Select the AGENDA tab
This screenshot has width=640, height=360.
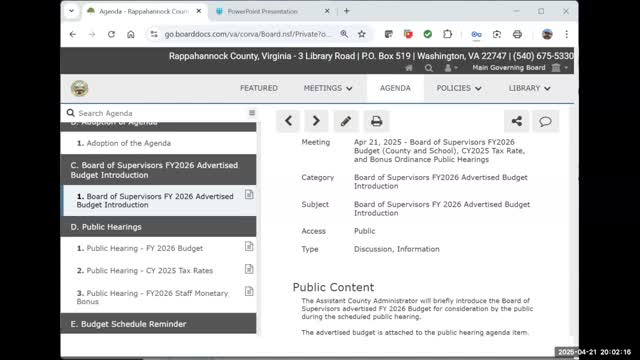pos(395,88)
